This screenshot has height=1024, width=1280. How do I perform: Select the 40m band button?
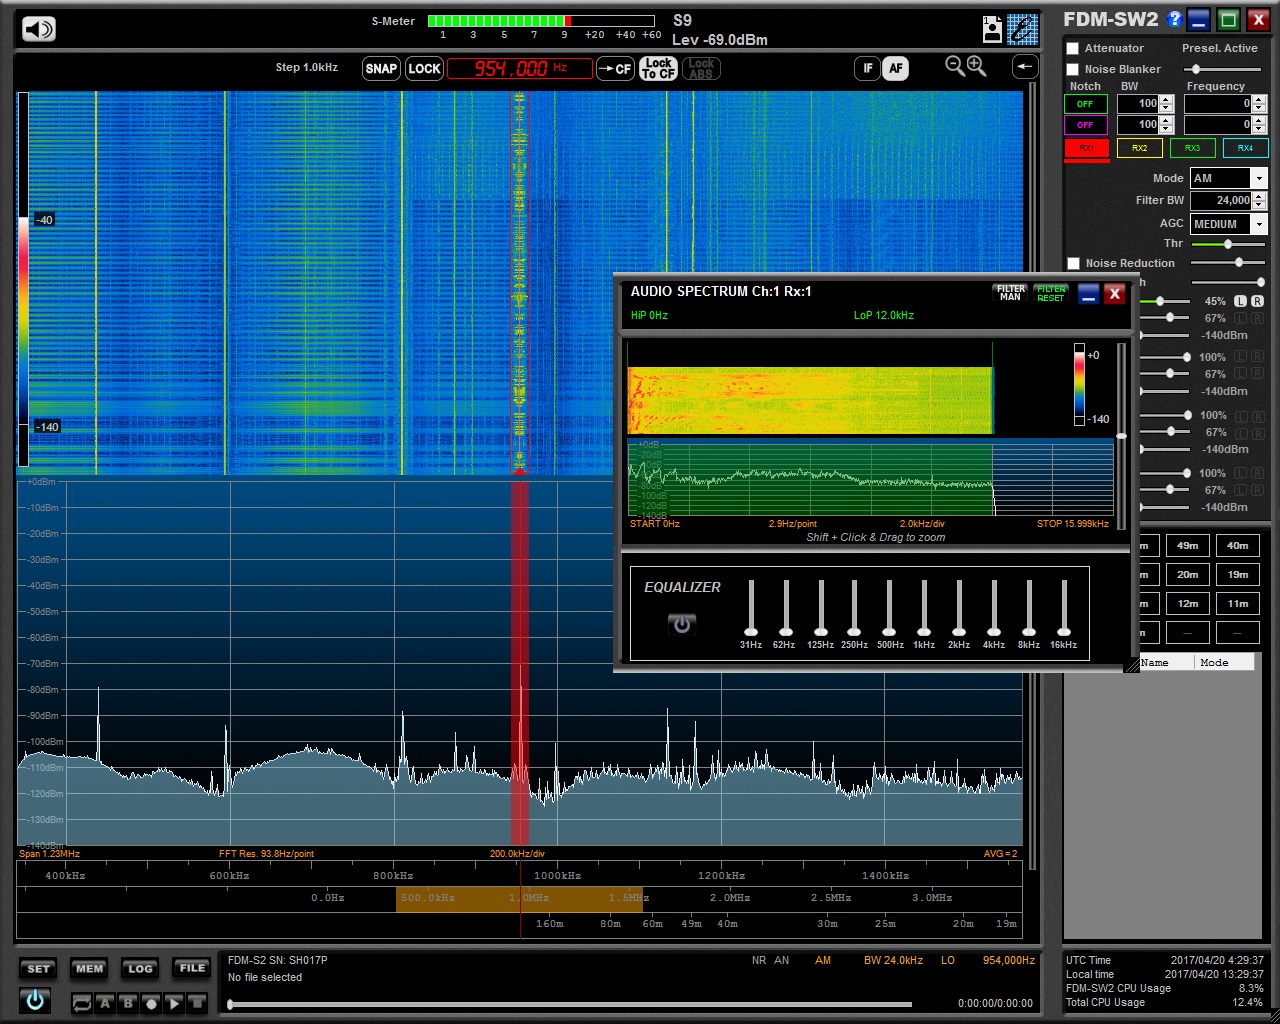click(1238, 546)
